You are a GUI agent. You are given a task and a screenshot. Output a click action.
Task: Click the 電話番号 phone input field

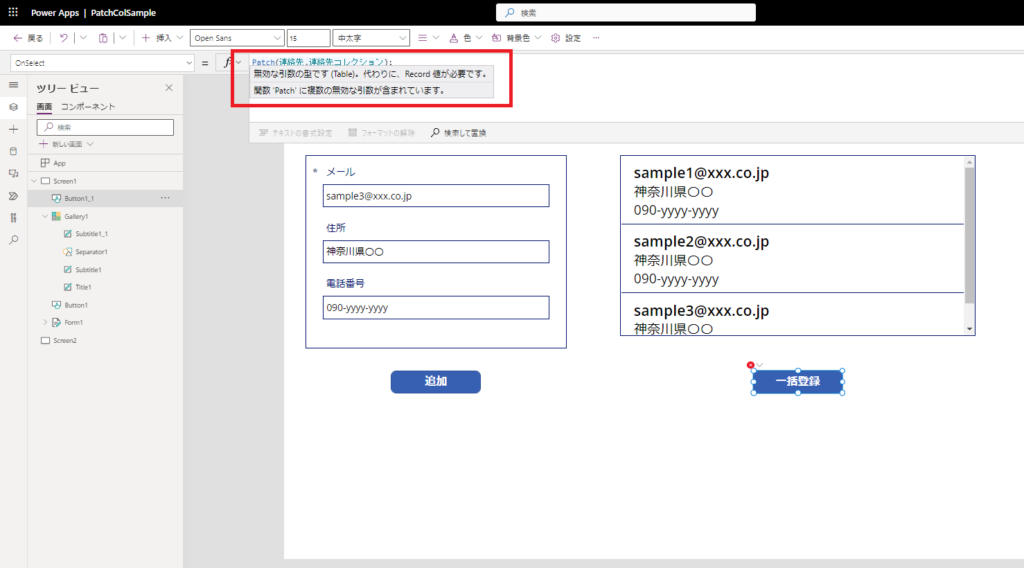[x=436, y=308]
